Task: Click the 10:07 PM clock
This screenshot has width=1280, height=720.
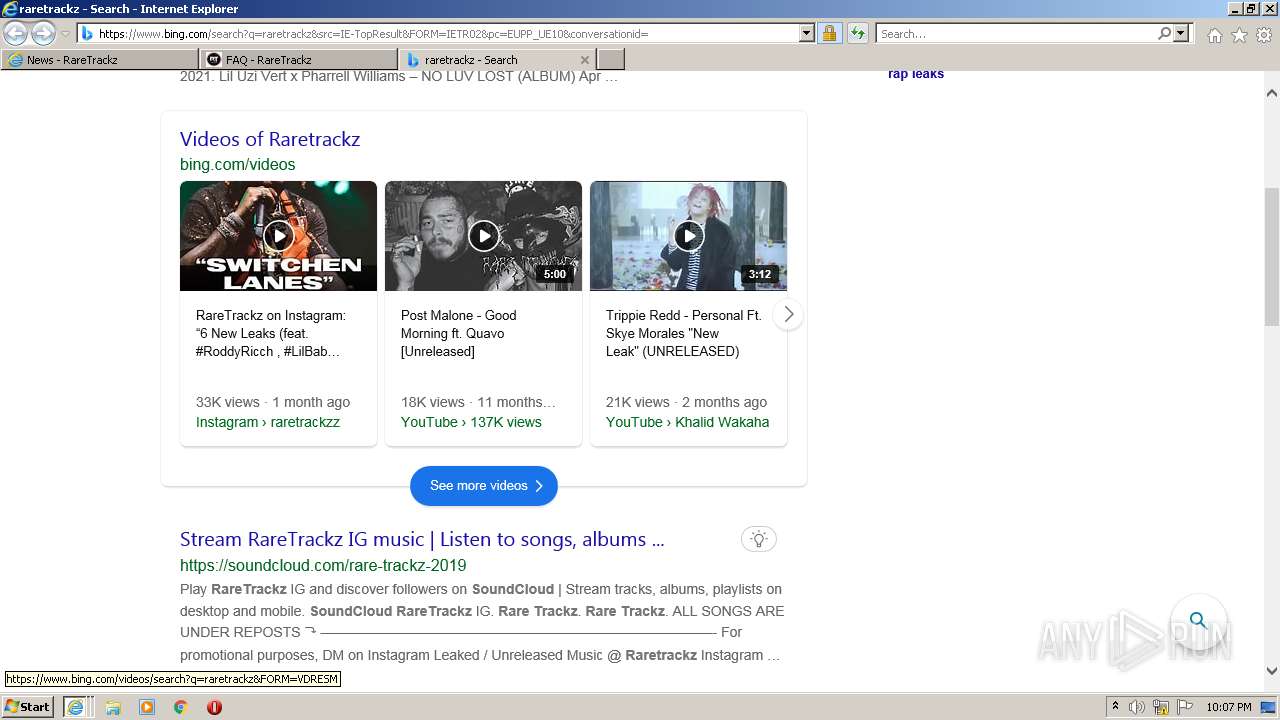Action: [1229, 707]
